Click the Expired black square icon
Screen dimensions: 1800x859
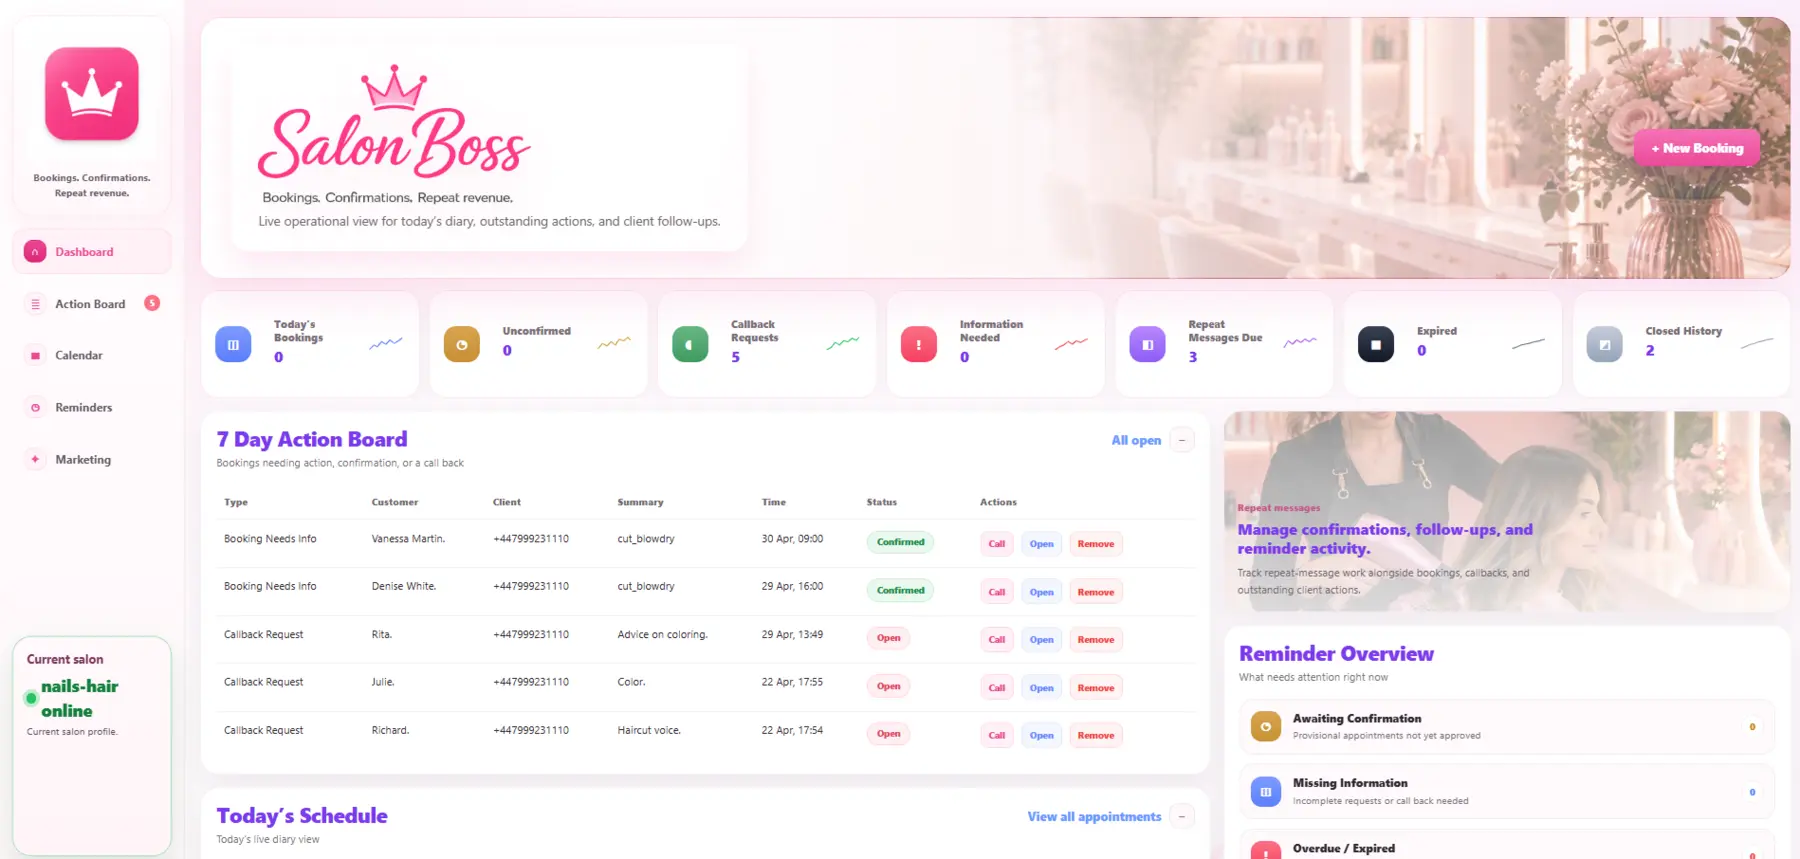click(1376, 345)
